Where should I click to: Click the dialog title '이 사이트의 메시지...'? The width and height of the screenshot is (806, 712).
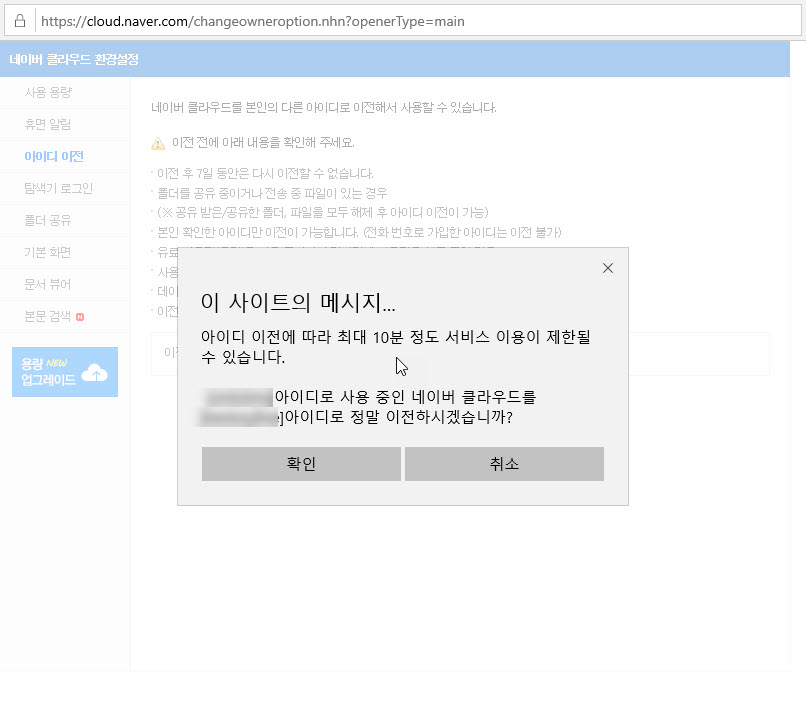[x=298, y=302]
